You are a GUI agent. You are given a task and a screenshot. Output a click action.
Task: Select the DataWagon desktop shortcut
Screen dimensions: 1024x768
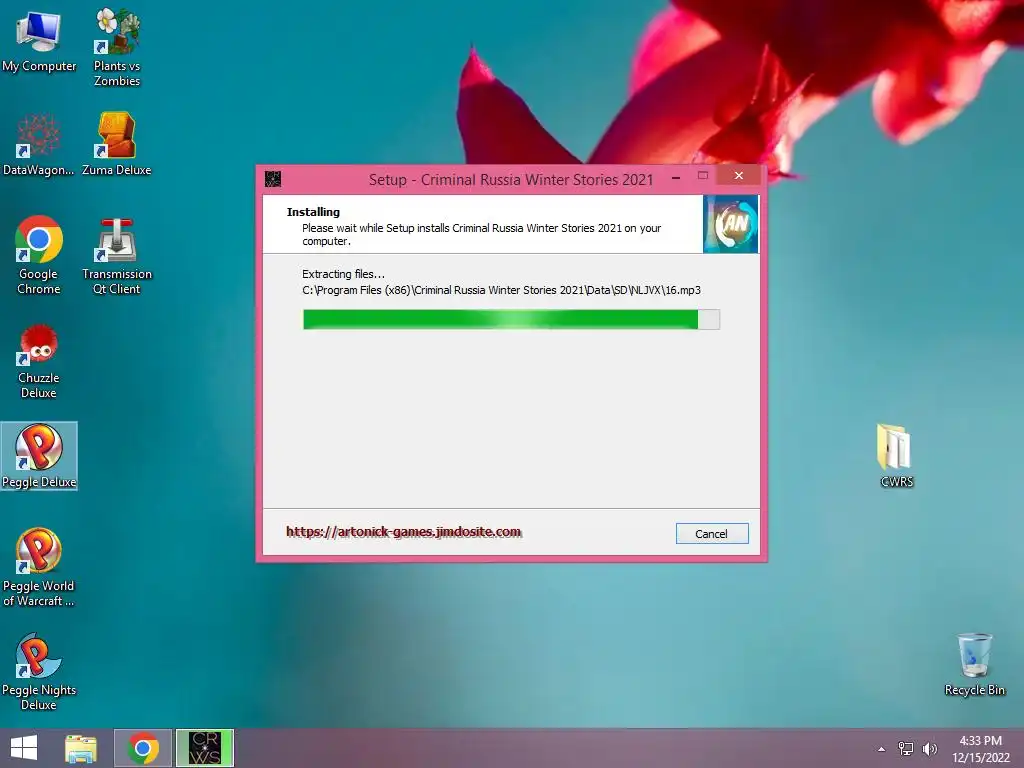[x=39, y=145]
